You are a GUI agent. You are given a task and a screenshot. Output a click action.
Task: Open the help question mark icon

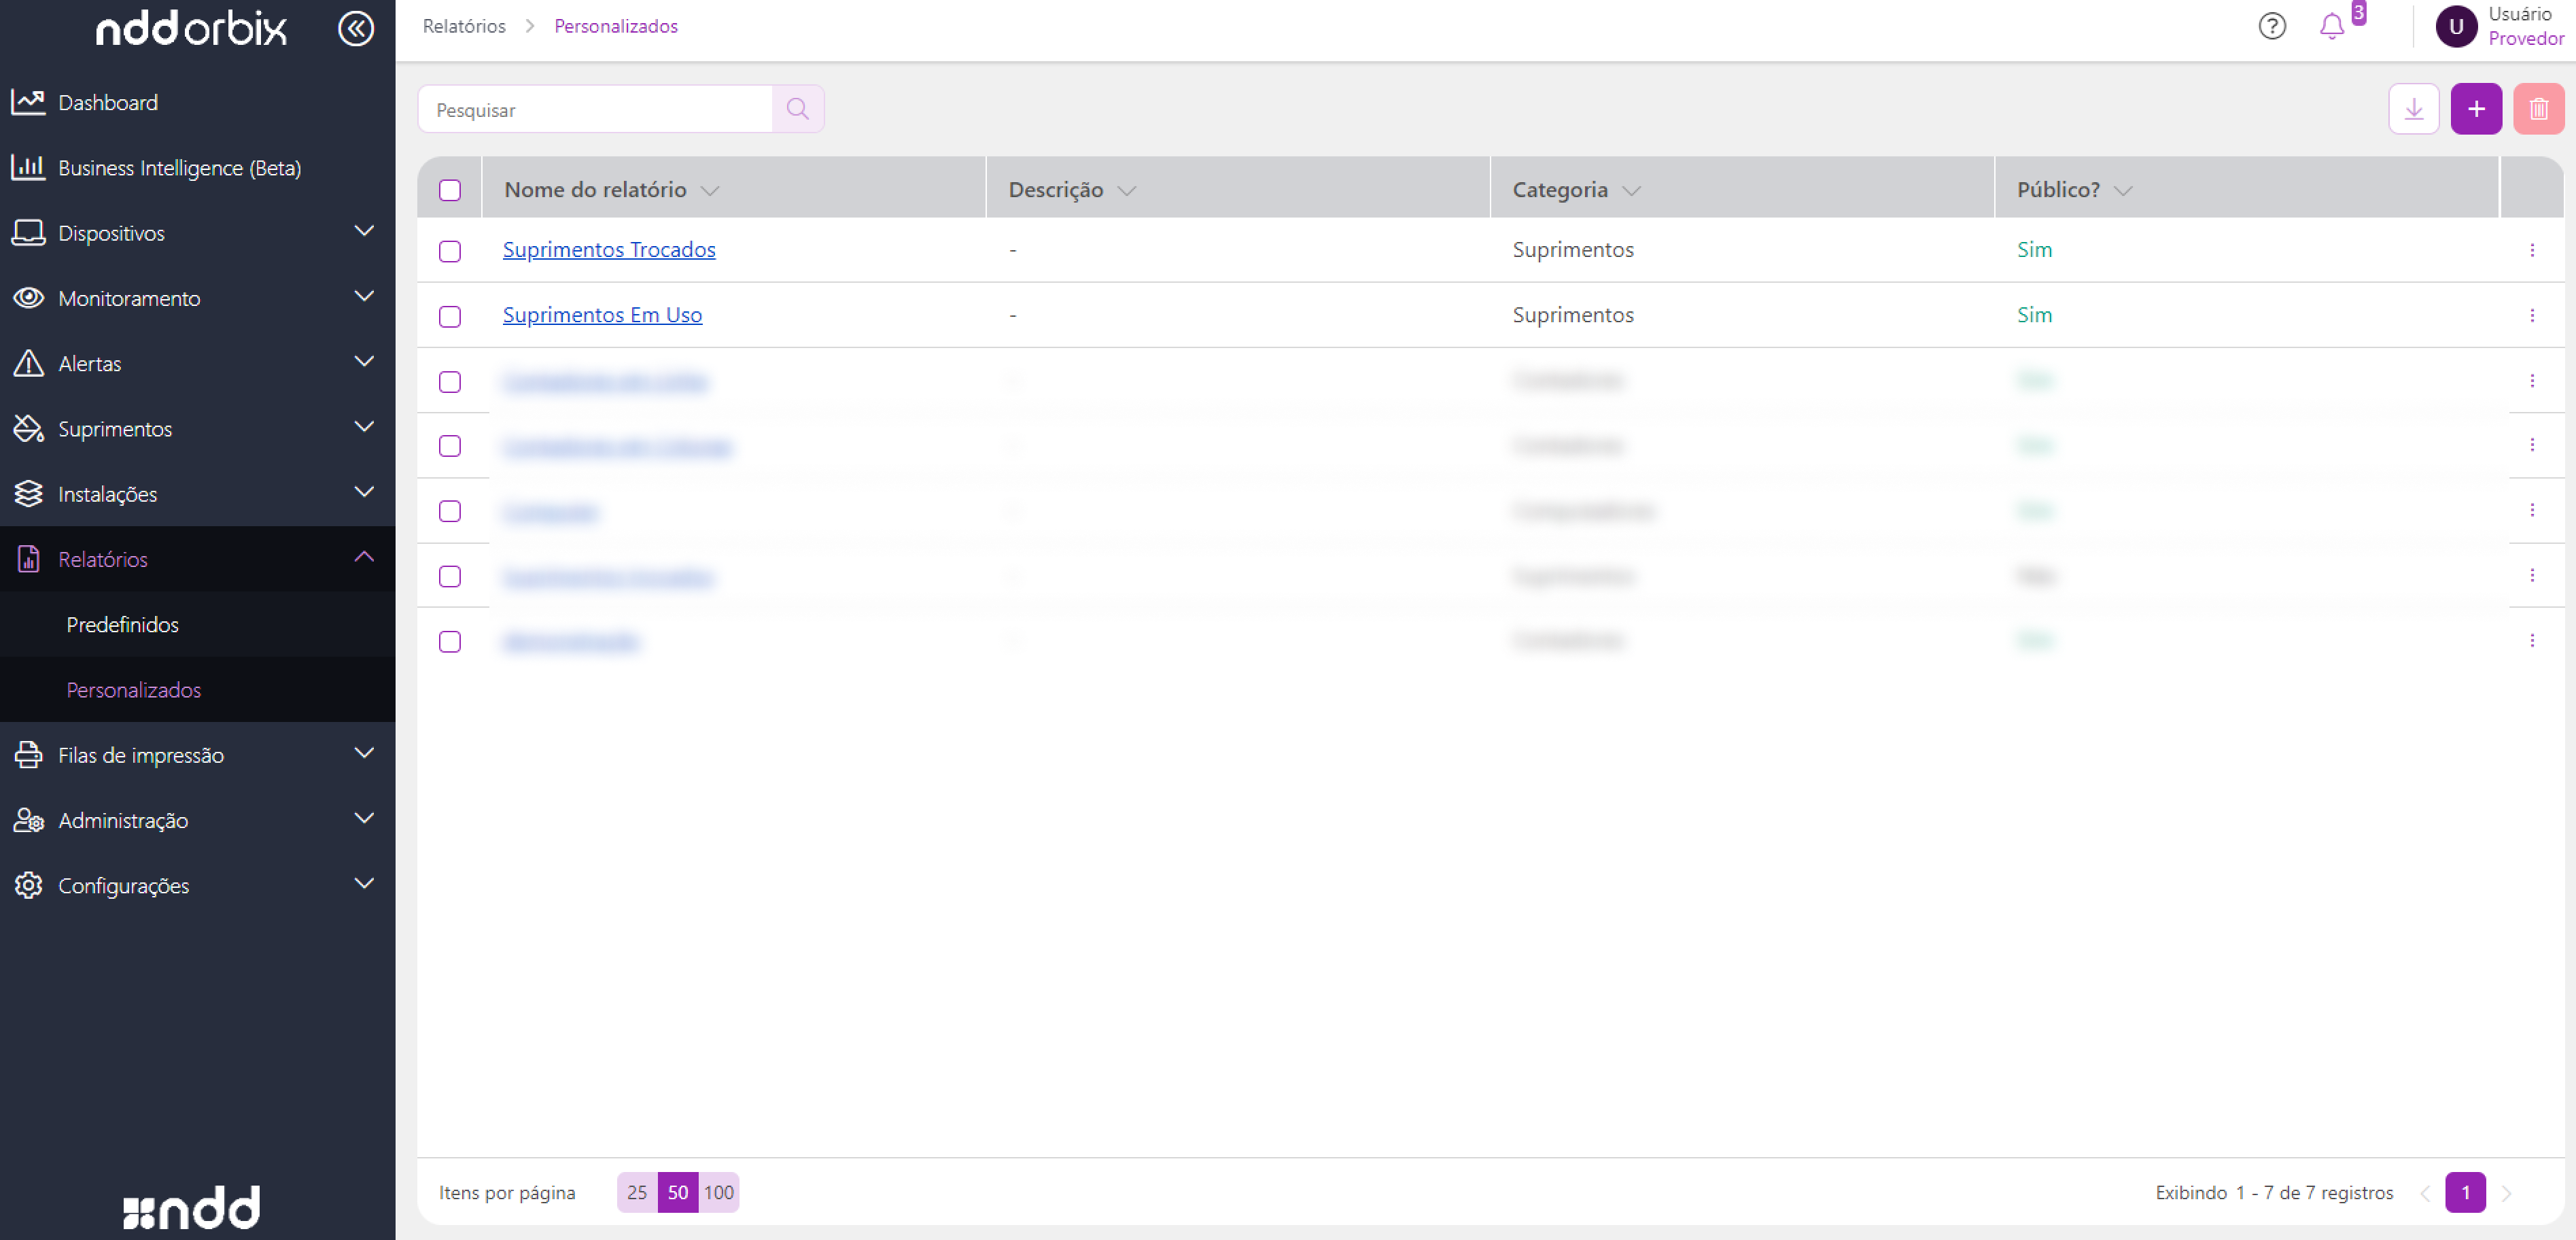2272,26
